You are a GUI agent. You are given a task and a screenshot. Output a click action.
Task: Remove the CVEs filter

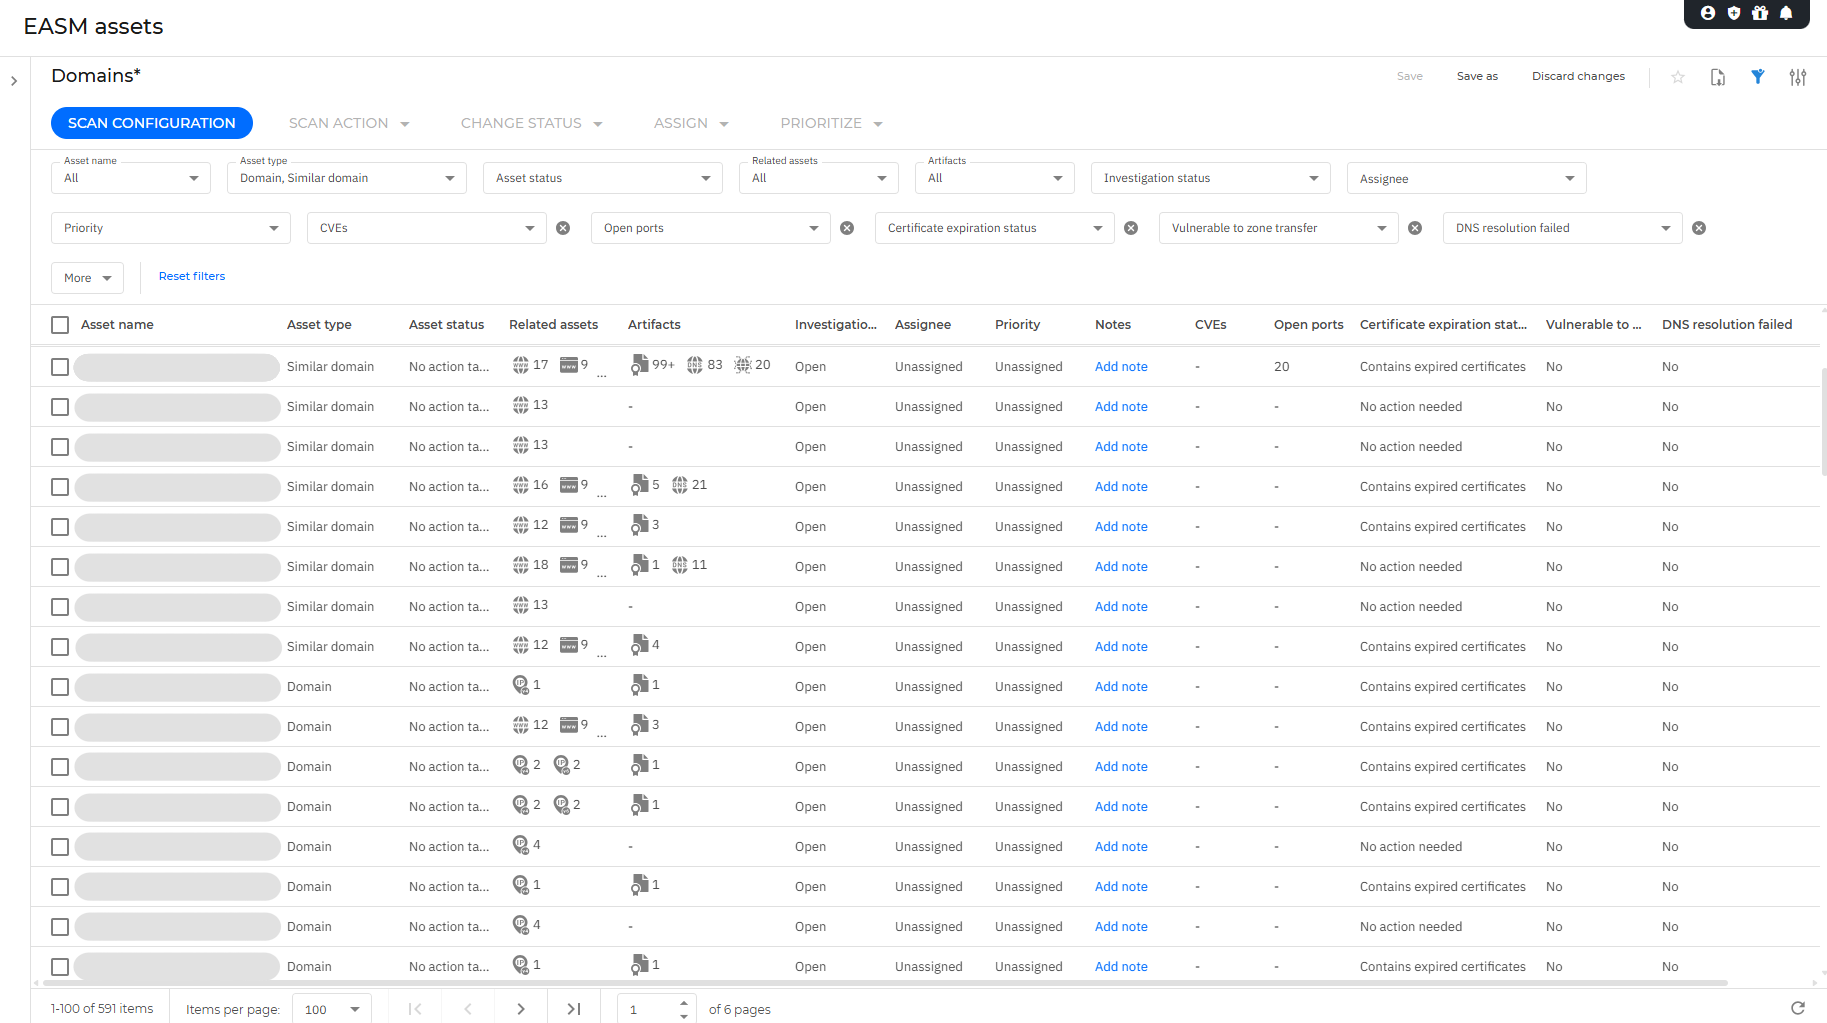(563, 228)
